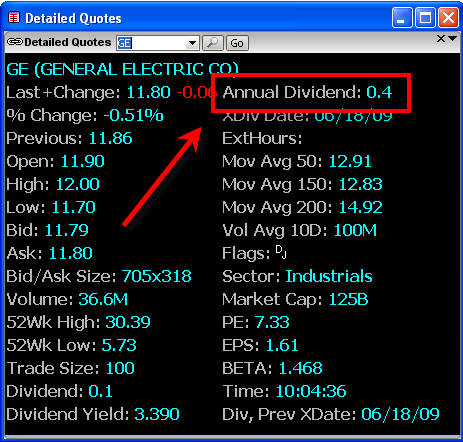Close the Detailed Quotes window
Screen dimensions: 463x442
(448, 18)
